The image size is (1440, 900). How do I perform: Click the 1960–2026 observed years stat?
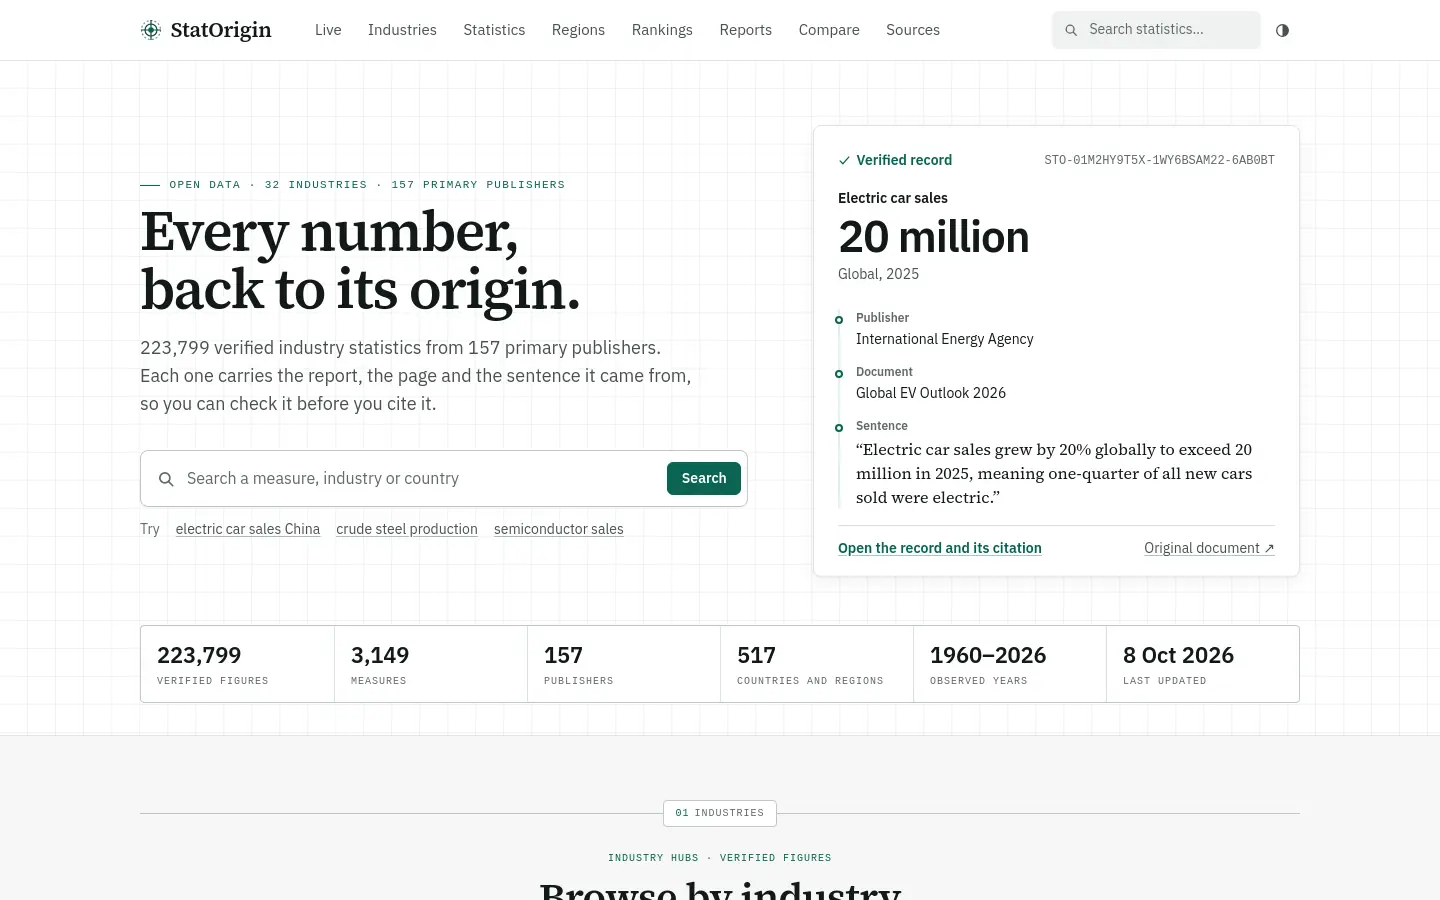1010,664
